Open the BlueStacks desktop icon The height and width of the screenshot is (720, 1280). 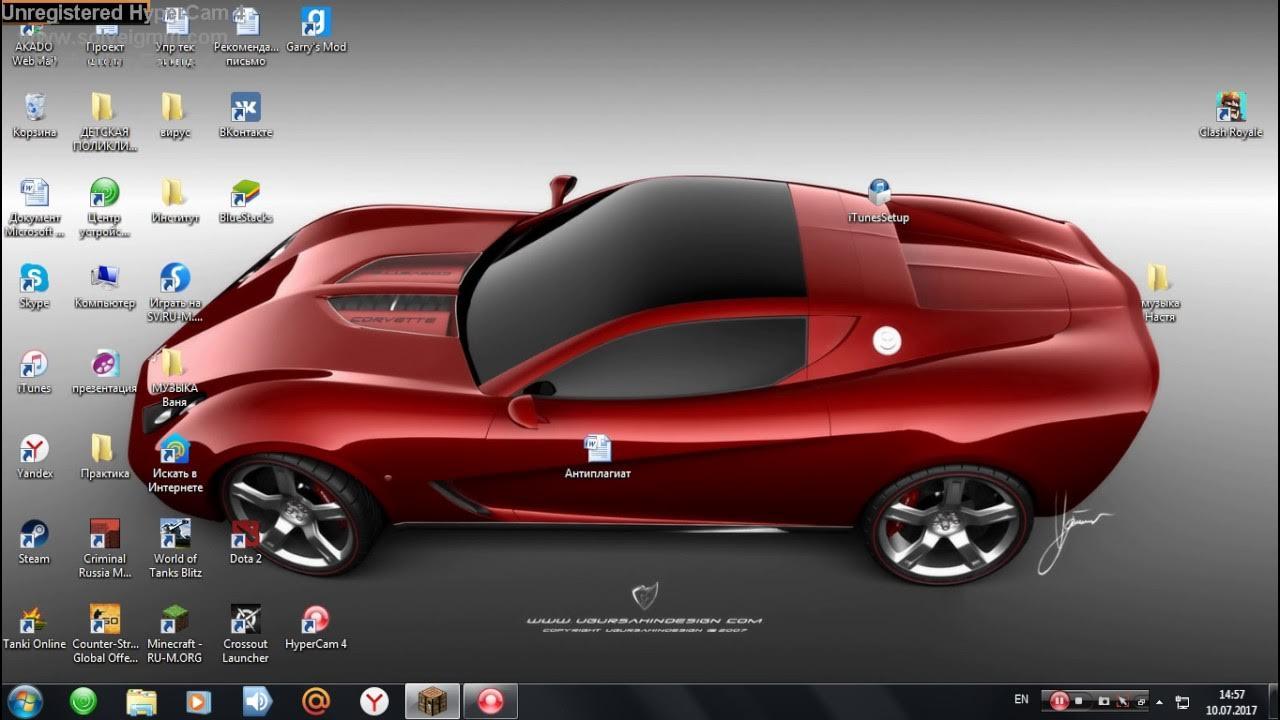245,194
